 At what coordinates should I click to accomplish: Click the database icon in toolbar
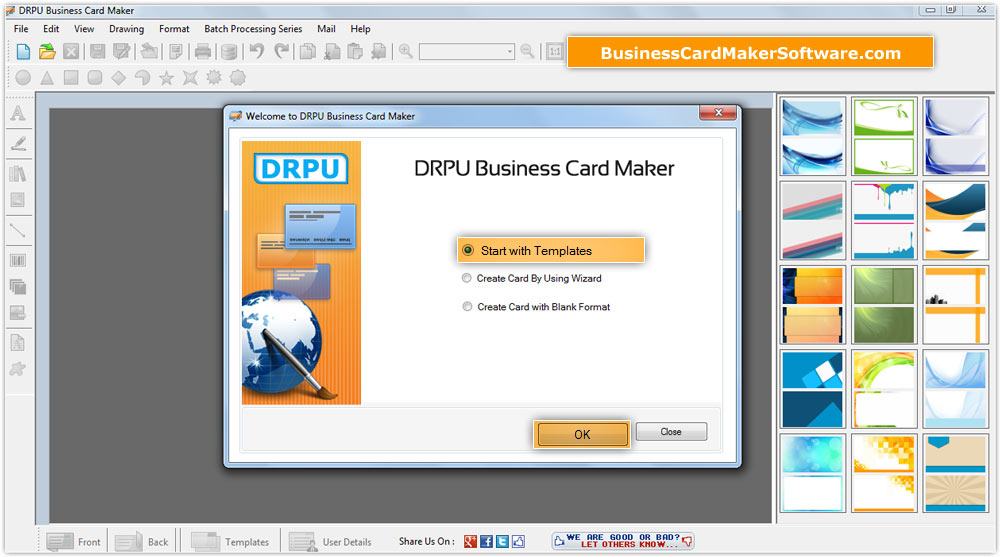228,52
